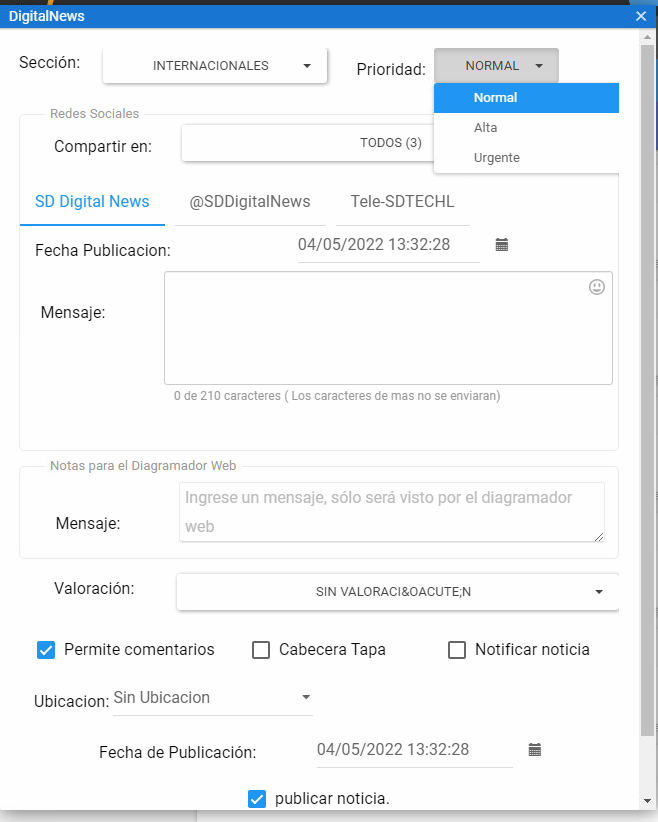Click the vertical scrollbar thumb

(647, 391)
